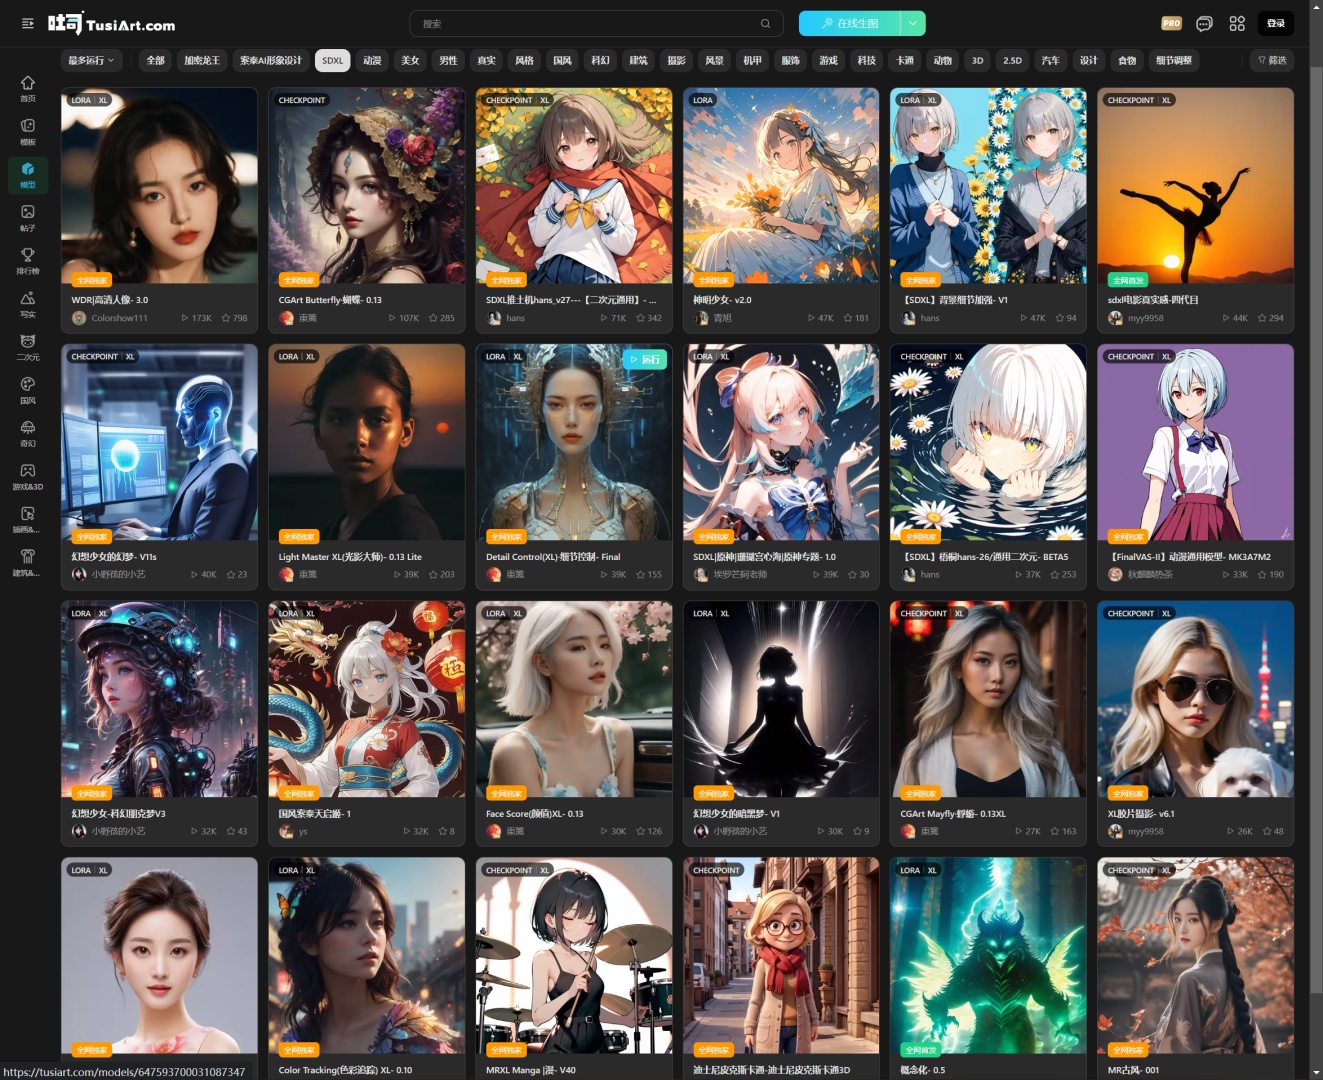
Task: Select the 全部 category tab
Action: [x=155, y=61]
